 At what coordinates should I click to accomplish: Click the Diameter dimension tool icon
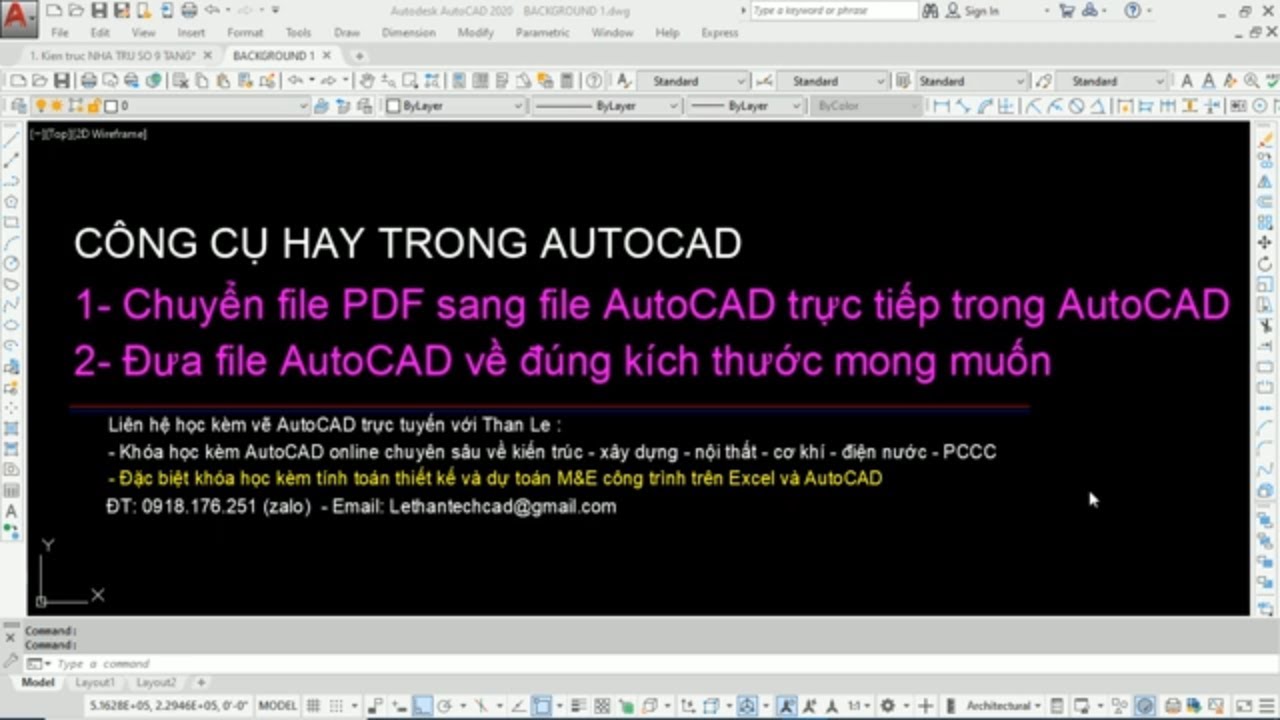tap(1076, 106)
